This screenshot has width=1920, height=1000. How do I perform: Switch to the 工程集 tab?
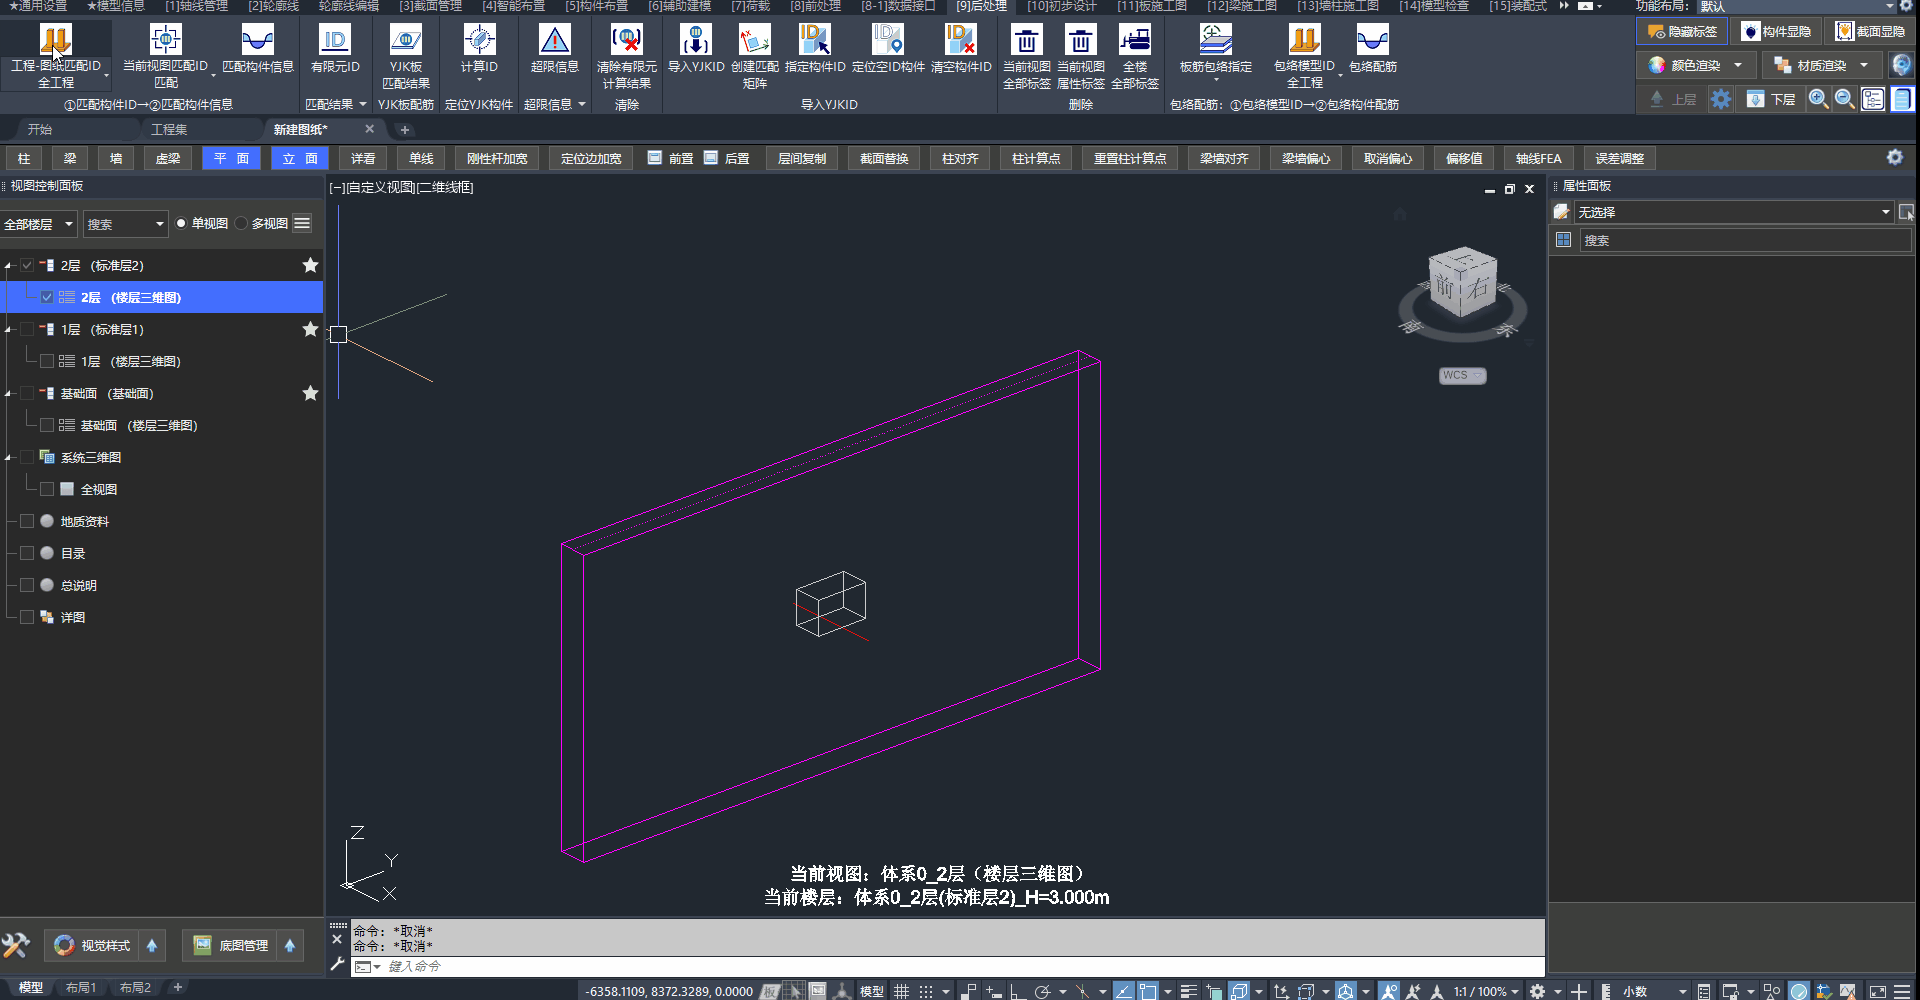pyautogui.click(x=169, y=130)
